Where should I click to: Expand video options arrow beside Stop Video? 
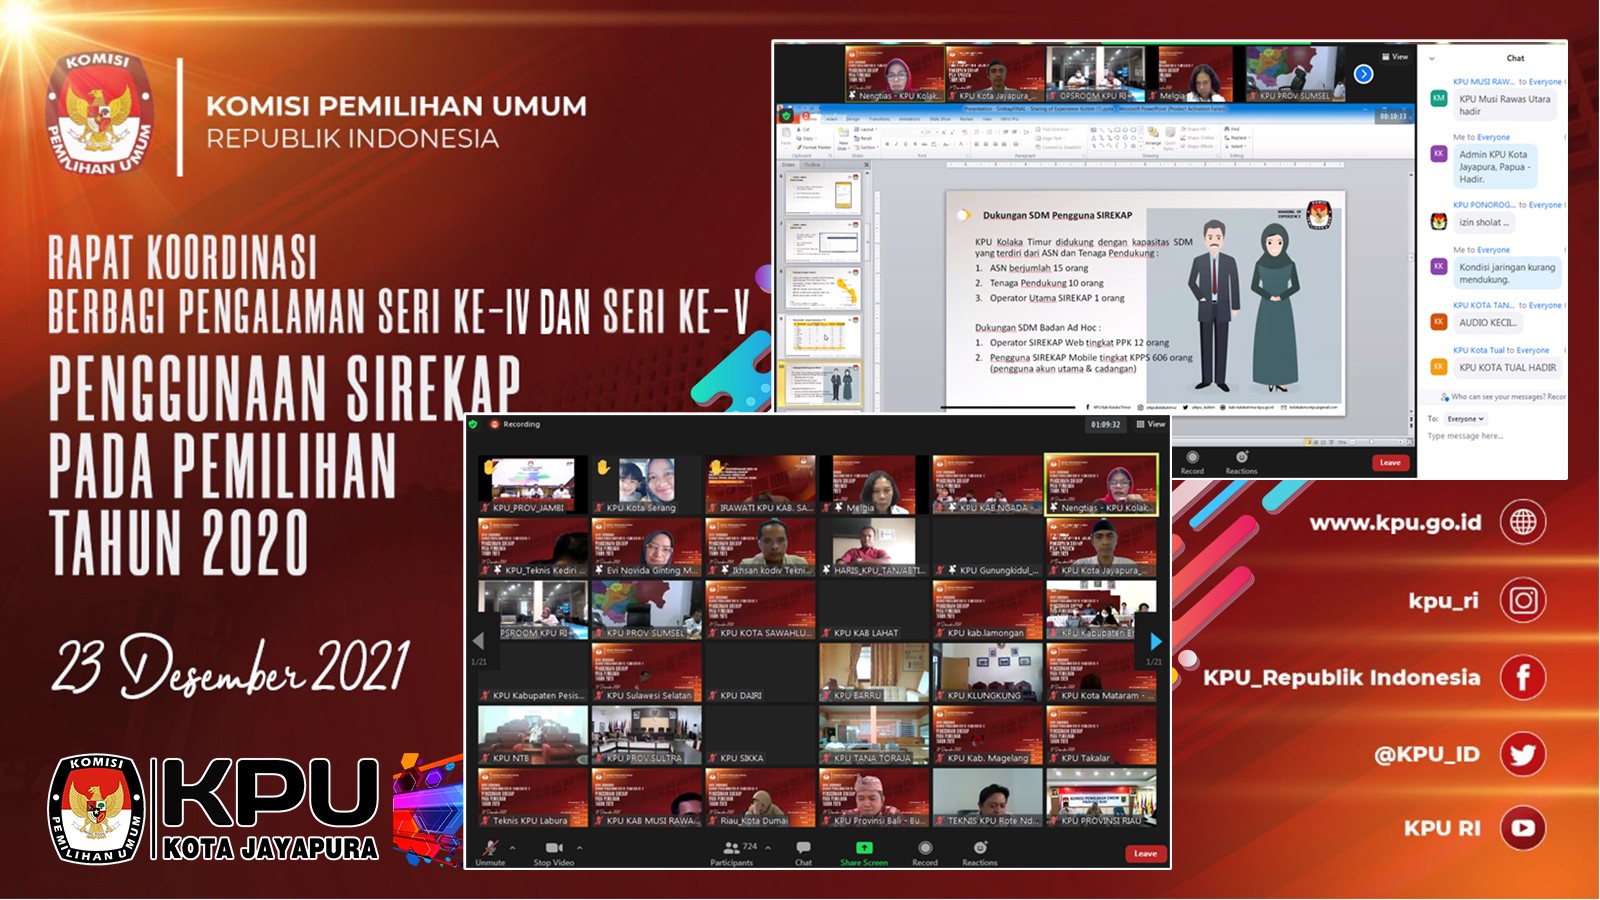click(x=580, y=848)
